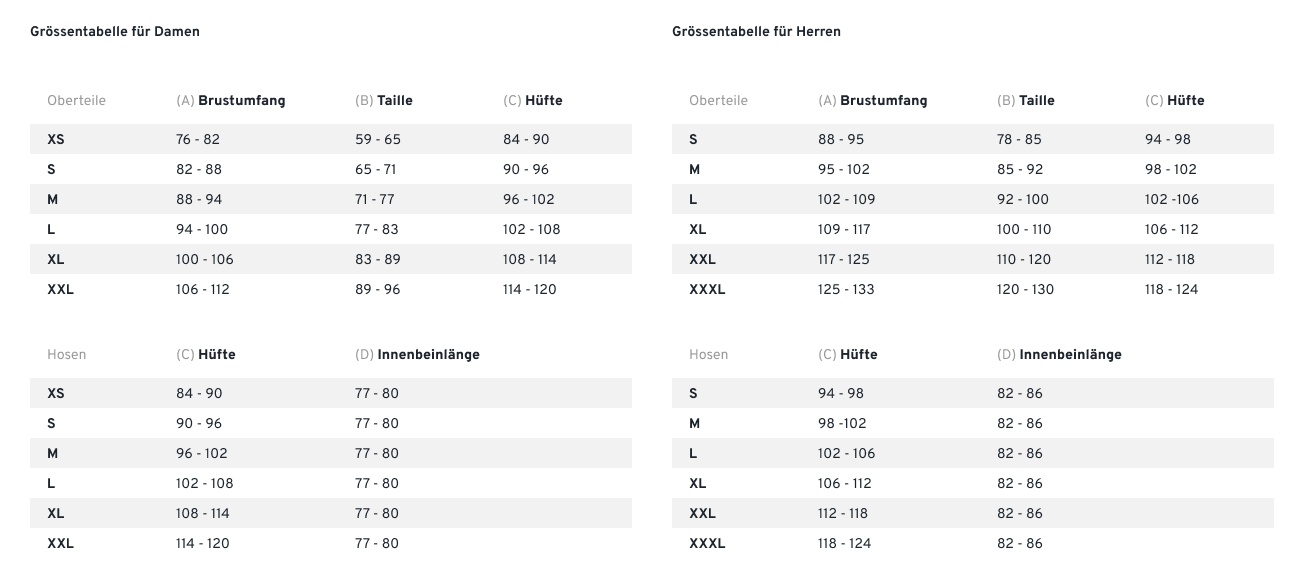Click the "Grössentabelle für Damen" heading
Viewport: 1304px width, 583px height.
coord(115,32)
